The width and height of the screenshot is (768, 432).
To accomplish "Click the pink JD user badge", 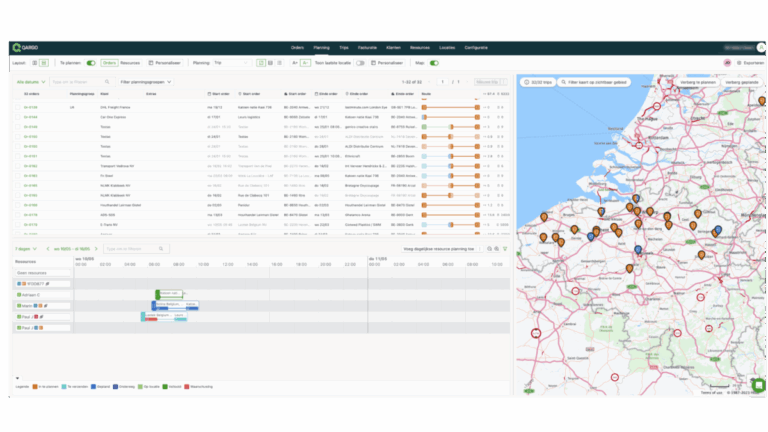I will (727, 63).
